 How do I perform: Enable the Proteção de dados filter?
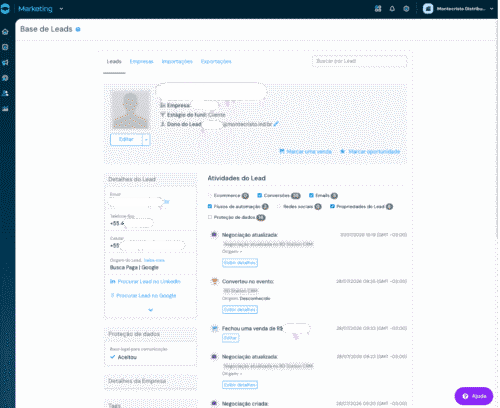tap(210, 217)
